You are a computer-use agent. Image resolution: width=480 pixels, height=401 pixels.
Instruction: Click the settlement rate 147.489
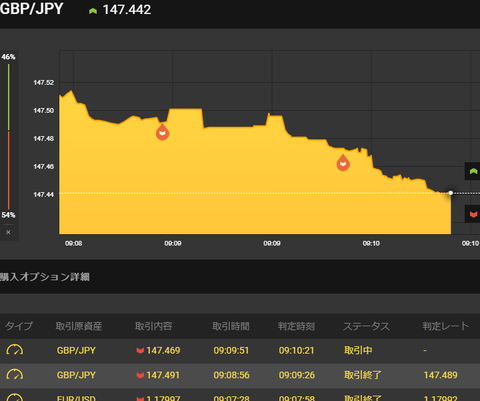pyautogui.click(x=440, y=375)
